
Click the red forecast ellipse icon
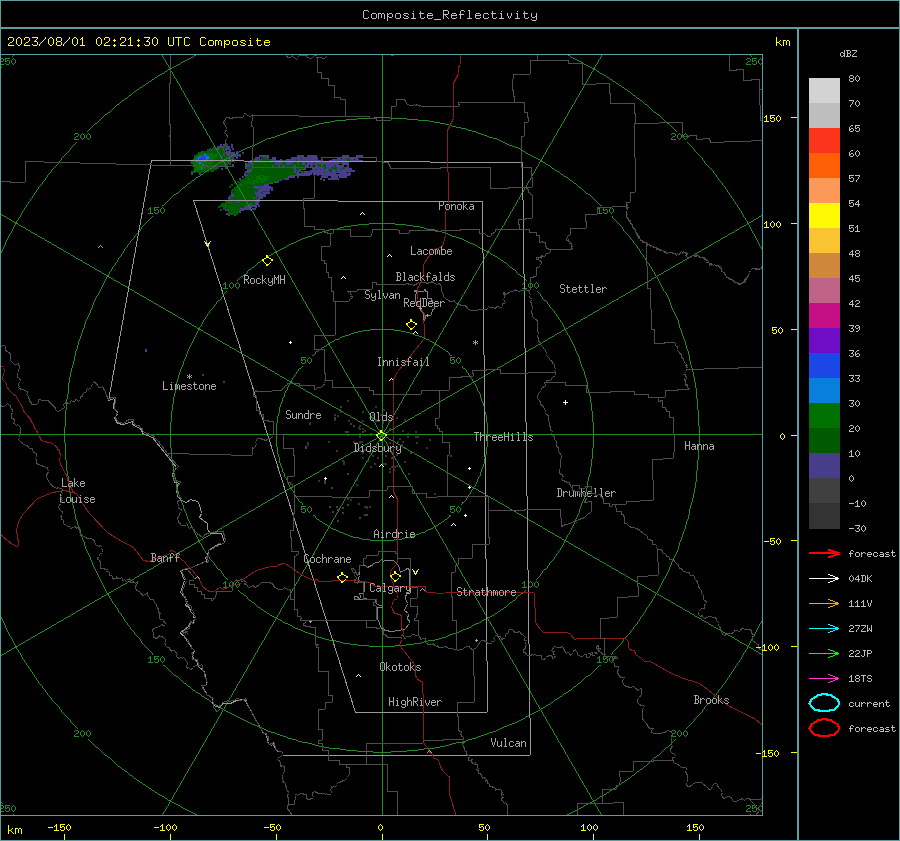(824, 728)
